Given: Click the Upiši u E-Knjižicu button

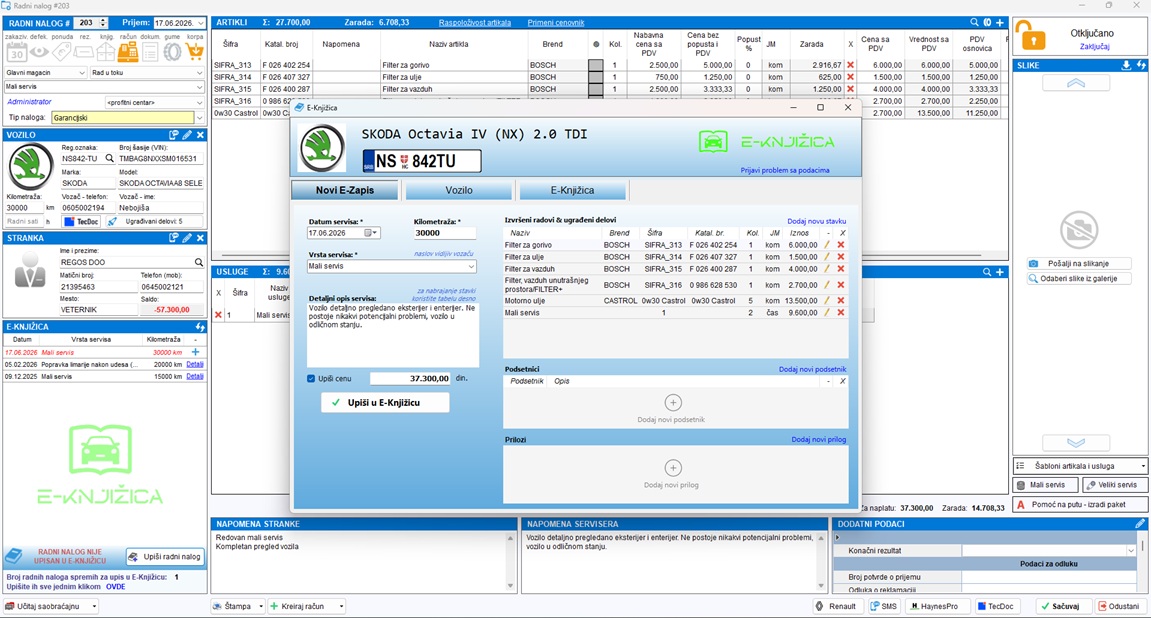Looking at the screenshot, I should 385,402.
